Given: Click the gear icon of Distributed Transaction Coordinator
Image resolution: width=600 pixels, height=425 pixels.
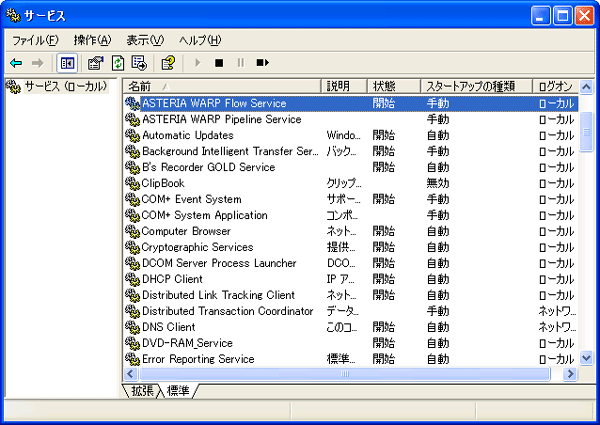Looking at the screenshot, I should pyautogui.click(x=132, y=311).
